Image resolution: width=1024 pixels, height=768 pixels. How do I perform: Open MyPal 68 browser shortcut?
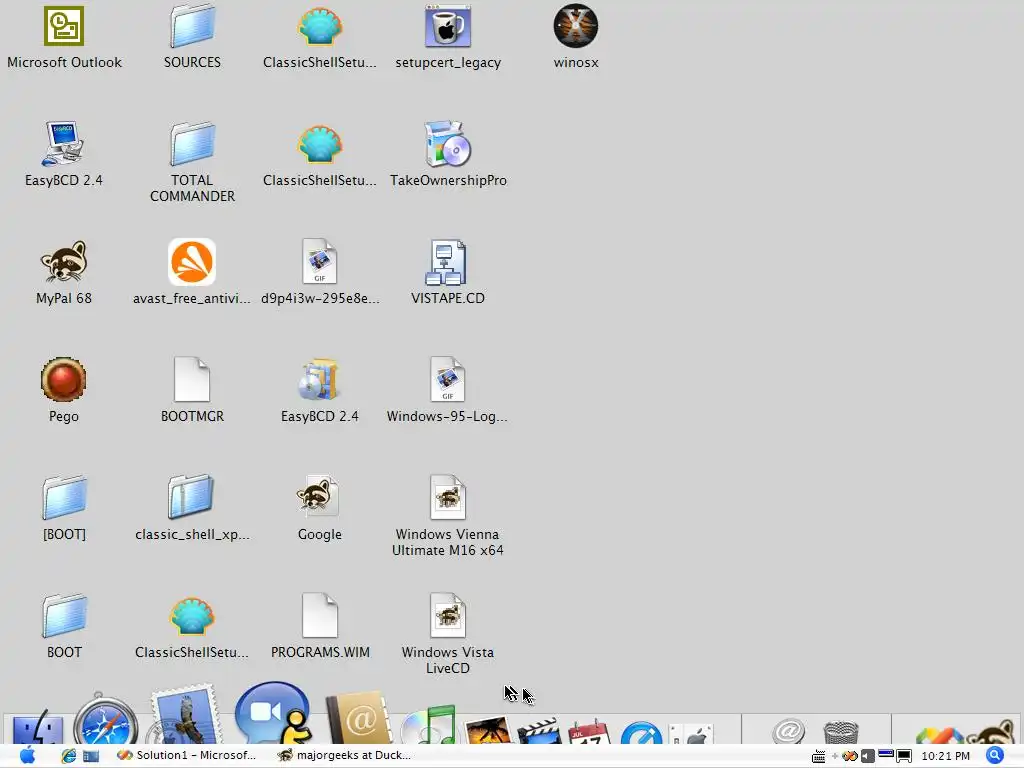tap(64, 273)
